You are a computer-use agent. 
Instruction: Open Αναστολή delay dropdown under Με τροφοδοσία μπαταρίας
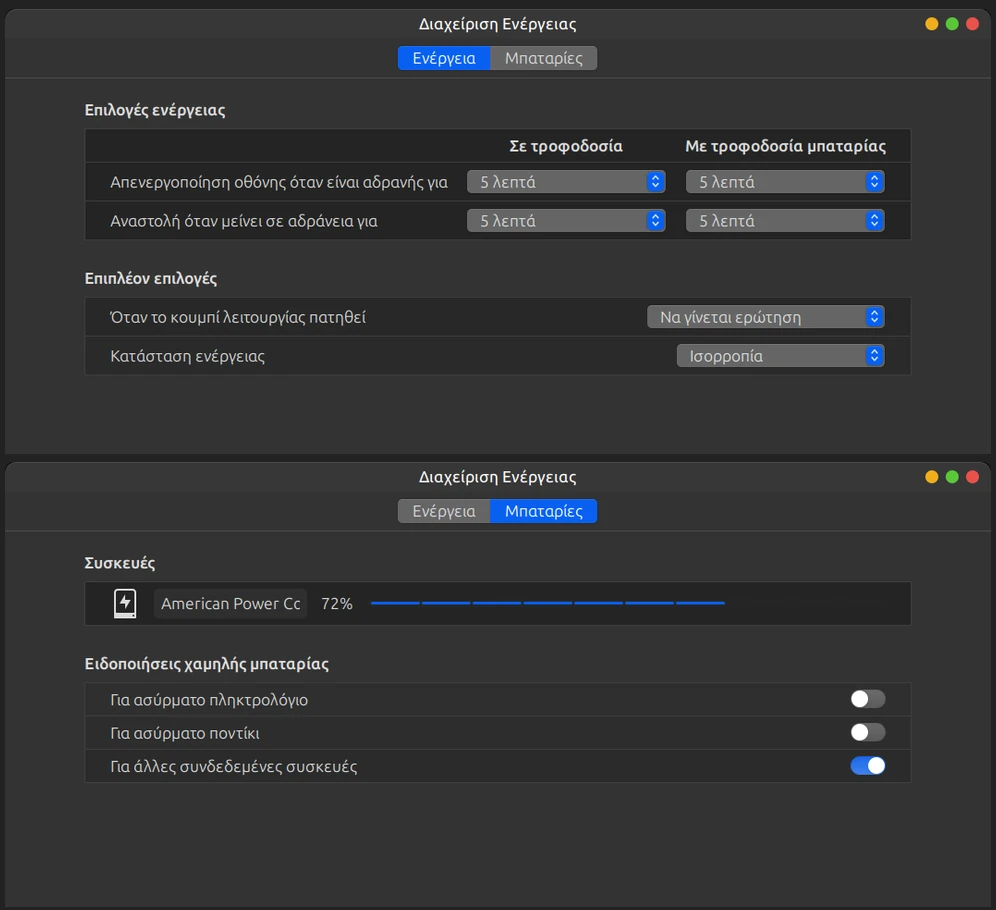tap(785, 221)
